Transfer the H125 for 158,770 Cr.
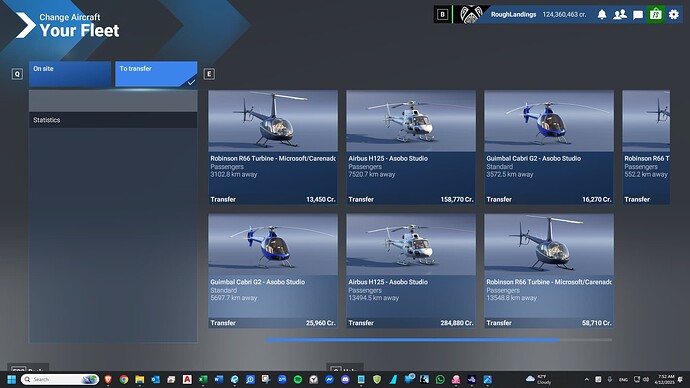Image resolution: width=690 pixels, height=388 pixels. point(411,199)
